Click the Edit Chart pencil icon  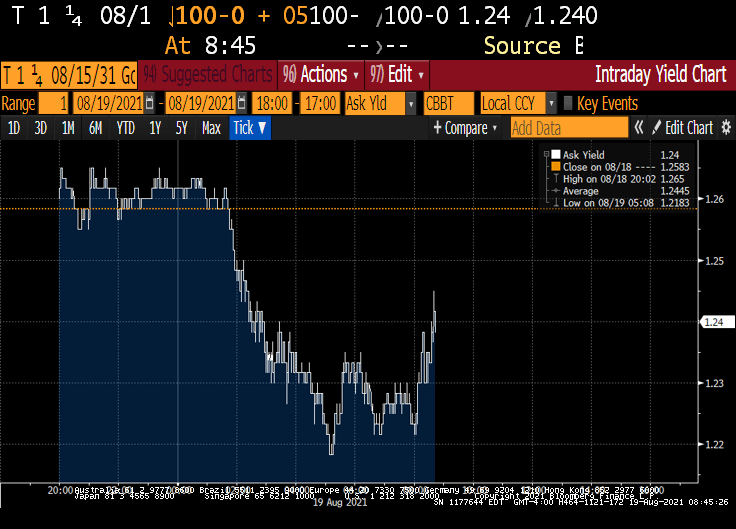pos(657,128)
